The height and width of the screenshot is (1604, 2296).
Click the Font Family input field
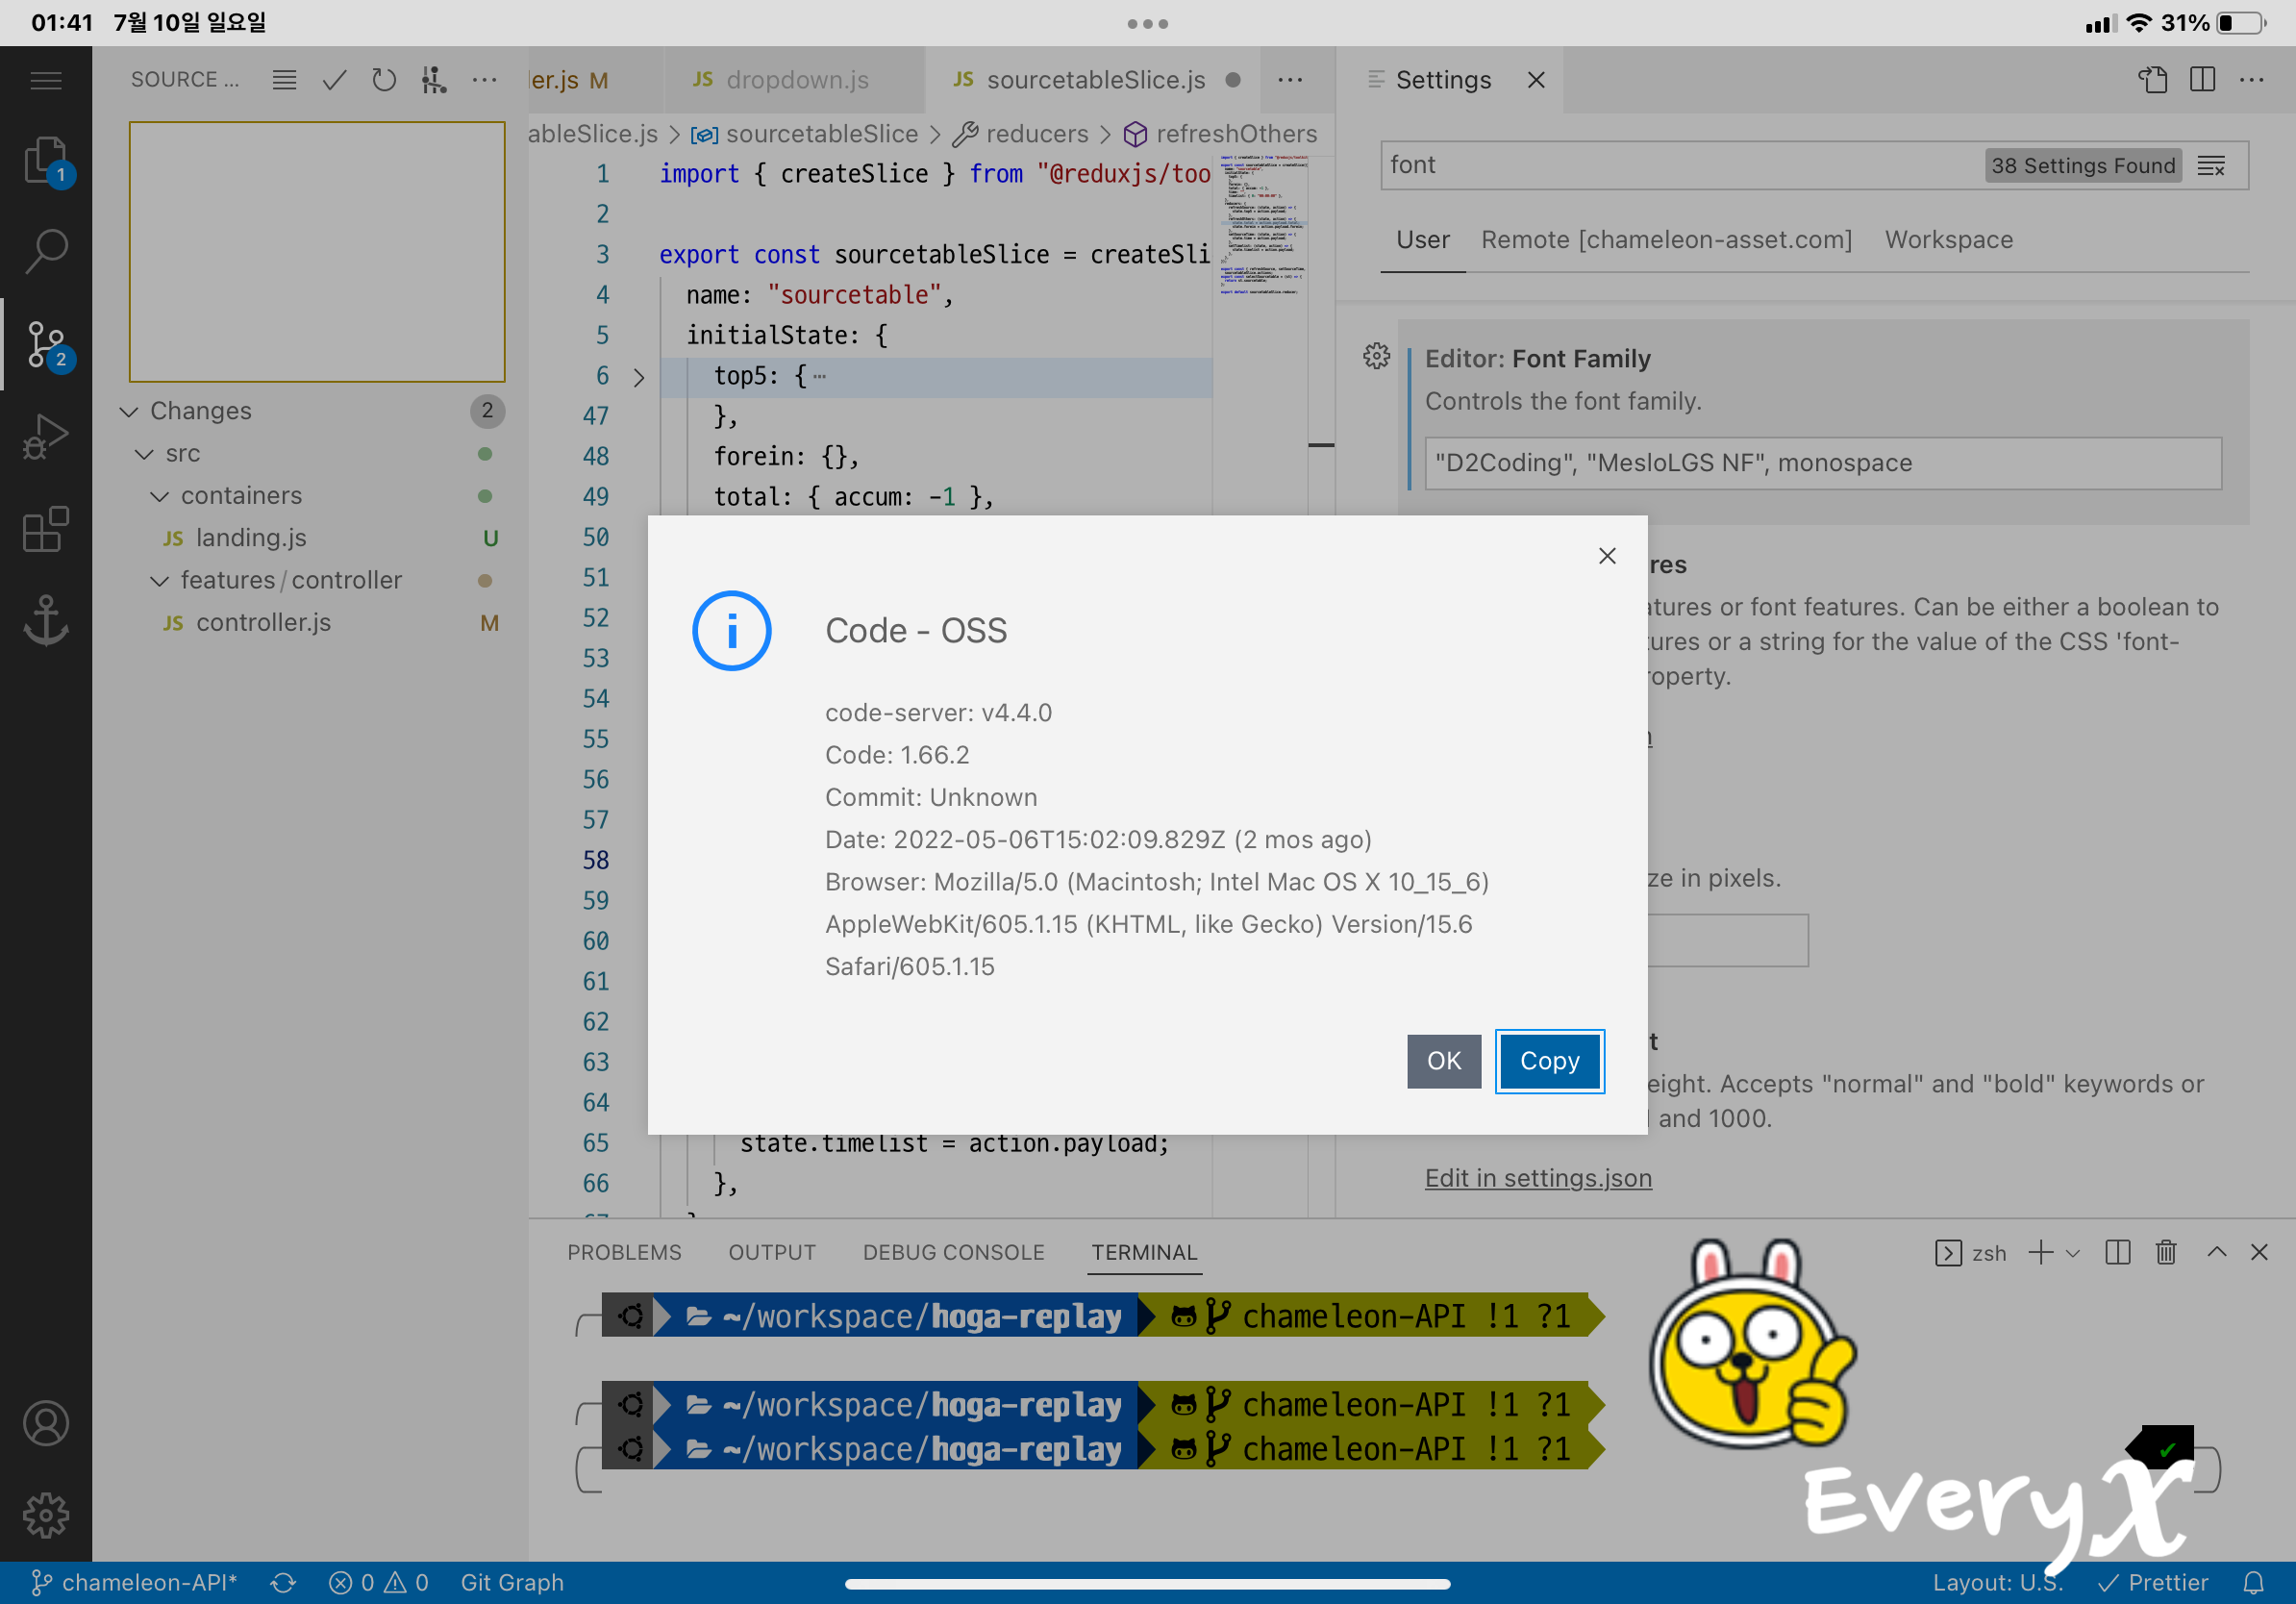[1822, 463]
